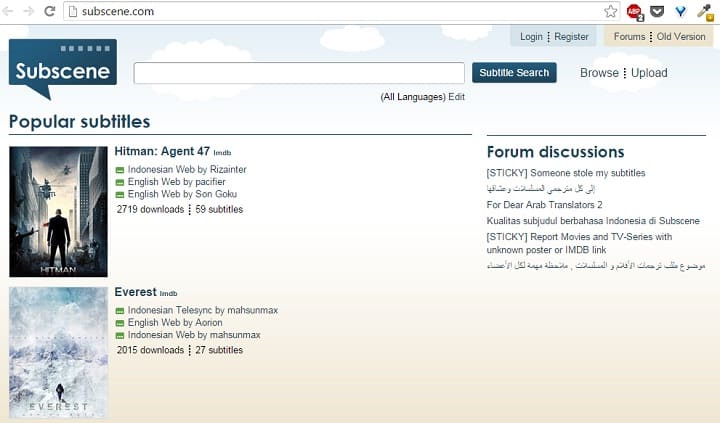Open Indonesian Web by mahsunmax subtitle

(194, 335)
